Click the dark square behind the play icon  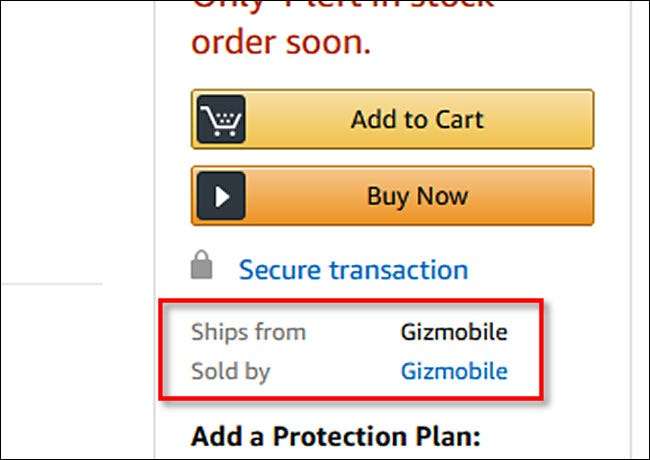click(x=204, y=180)
